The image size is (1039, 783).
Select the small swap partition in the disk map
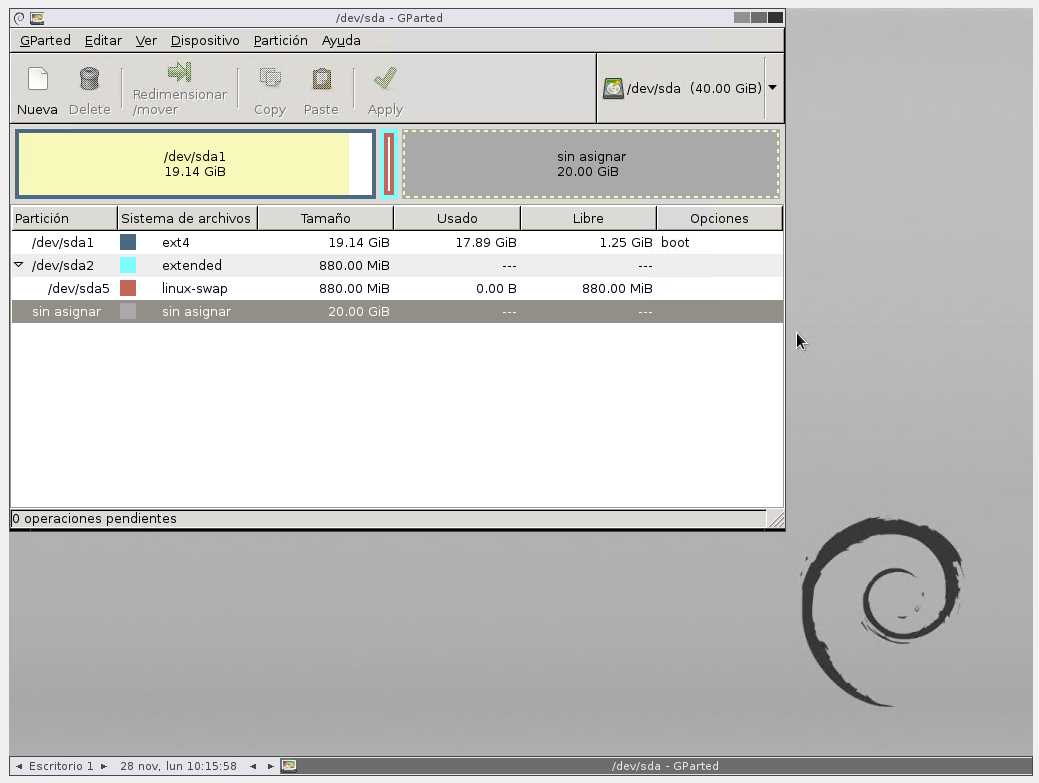[x=389, y=164]
